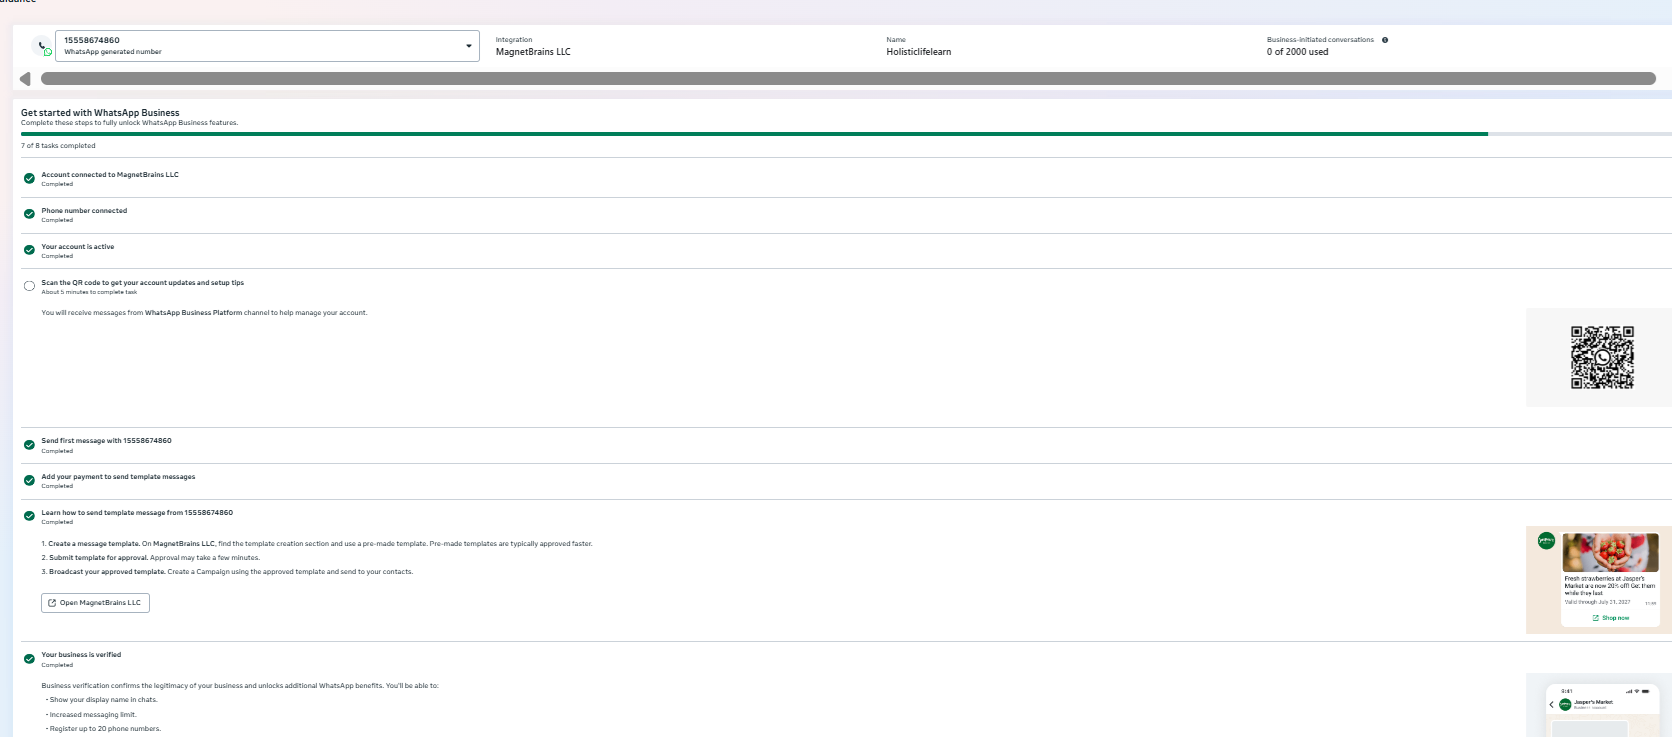1672x737 pixels.
Task: Expand the Send first message task row
Action: 106,441
